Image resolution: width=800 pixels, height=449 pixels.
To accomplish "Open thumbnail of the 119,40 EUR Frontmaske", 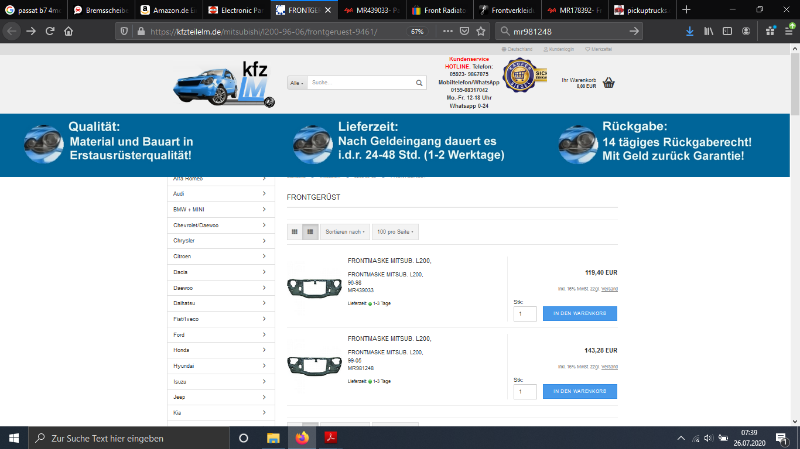I will [x=314, y=288].
